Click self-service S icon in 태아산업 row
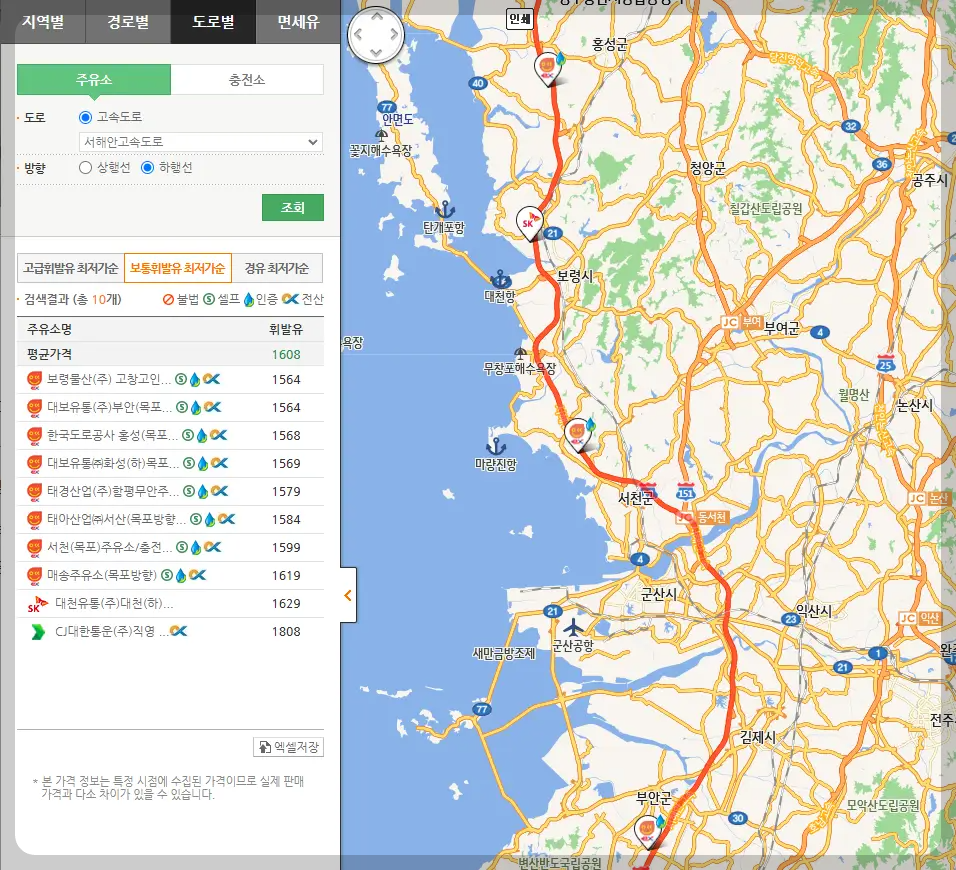Viewport: 956px width, 870px height. coord(196,519)
